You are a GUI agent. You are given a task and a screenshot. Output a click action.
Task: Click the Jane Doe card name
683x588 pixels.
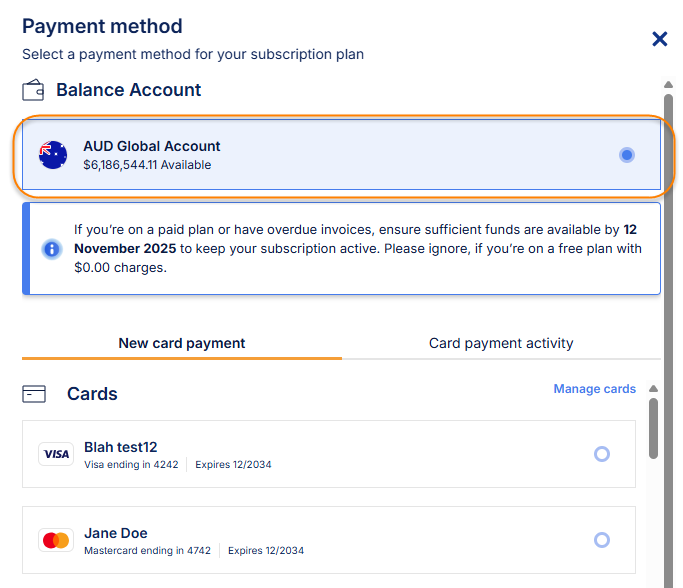(x=116, y=533)
